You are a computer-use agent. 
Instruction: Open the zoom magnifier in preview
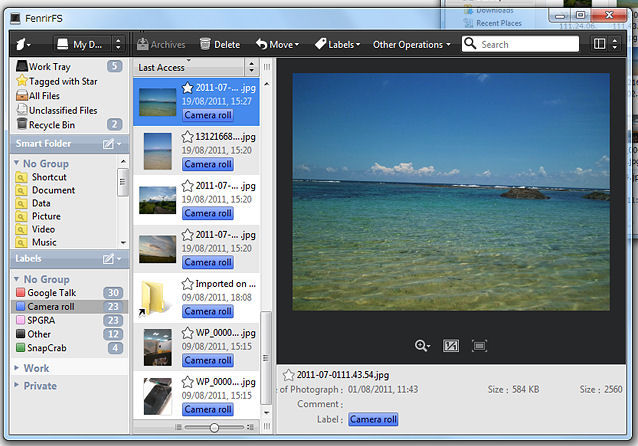click(422, 346)
